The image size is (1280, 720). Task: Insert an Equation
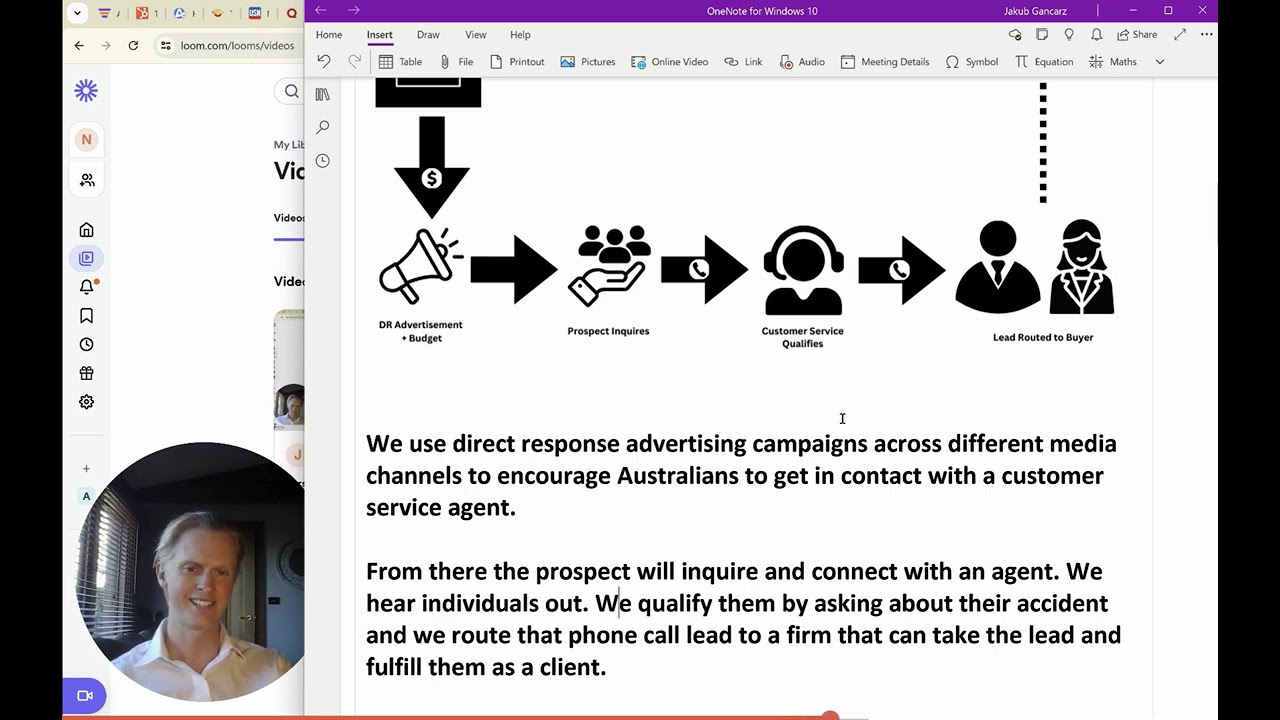click(x=1044, y=61)
